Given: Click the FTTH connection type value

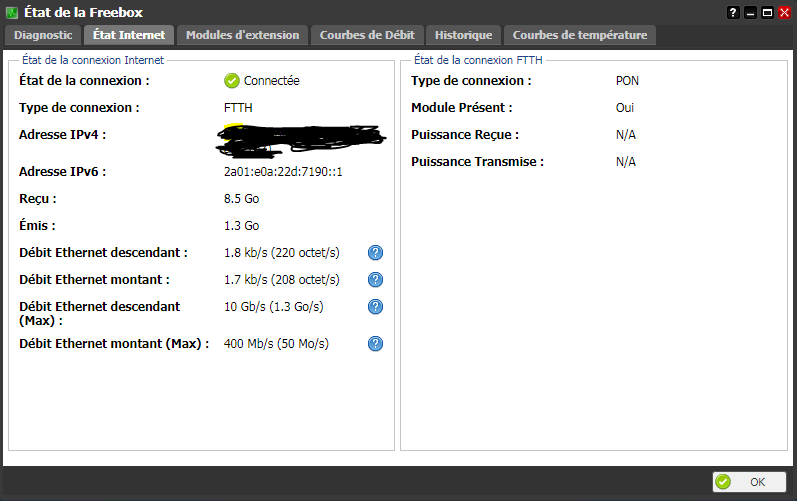Looking at the screenshot, I should click(x=238, y=108).
